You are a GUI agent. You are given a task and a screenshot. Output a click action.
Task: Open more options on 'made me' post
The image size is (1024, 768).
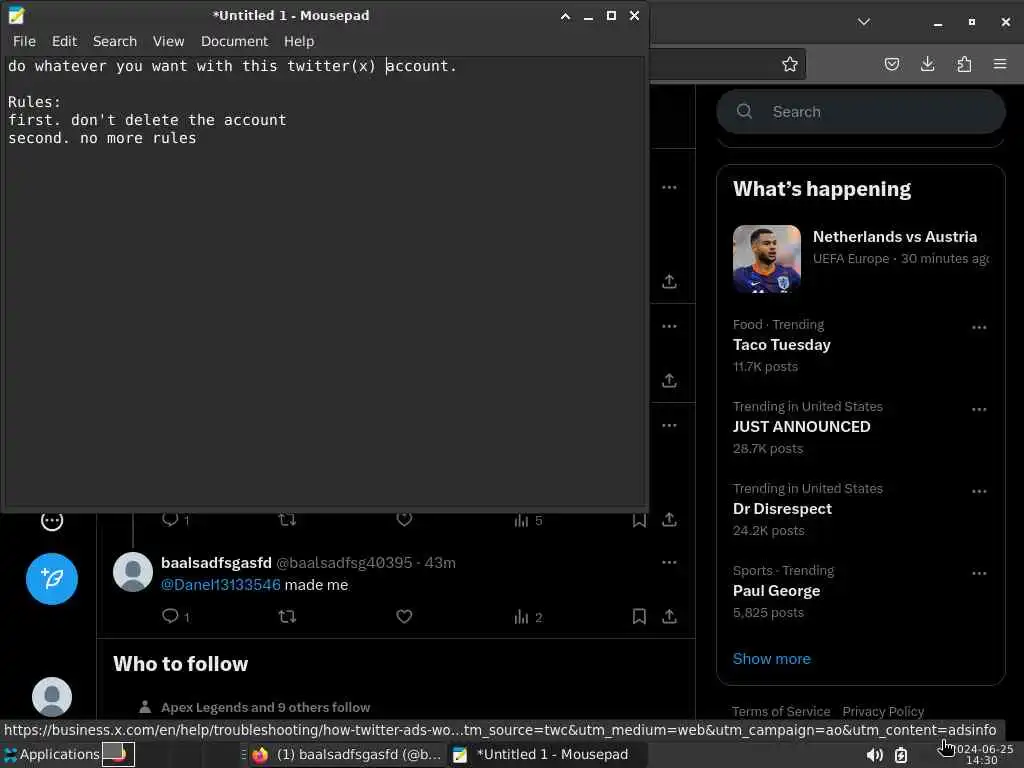(x=669, y=562)
